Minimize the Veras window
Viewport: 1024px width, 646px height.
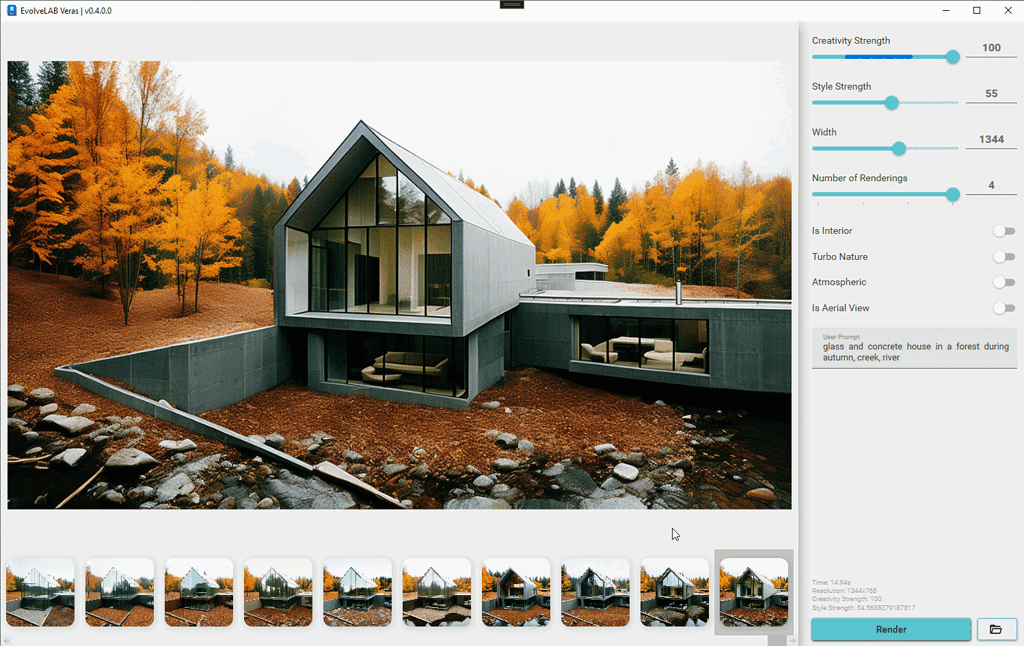click(945, 10)
